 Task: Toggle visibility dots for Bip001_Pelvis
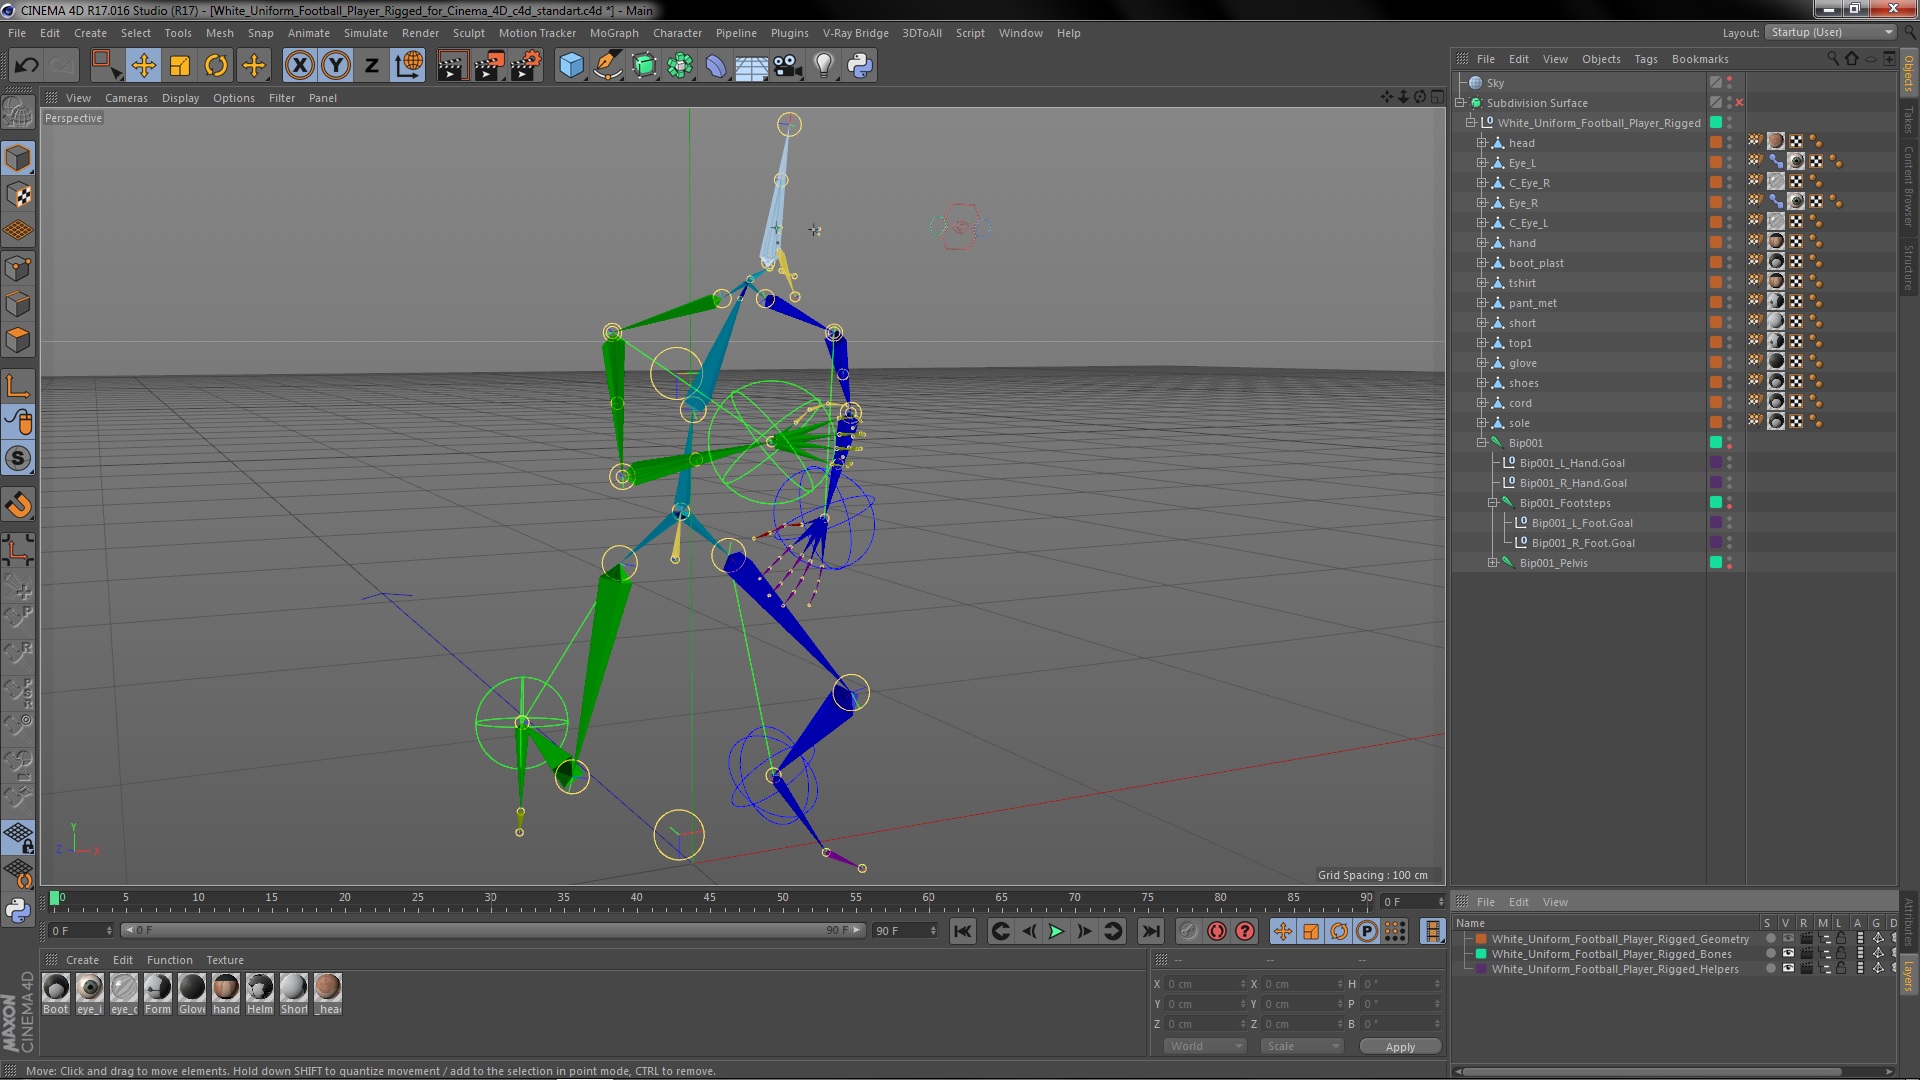1729,563
